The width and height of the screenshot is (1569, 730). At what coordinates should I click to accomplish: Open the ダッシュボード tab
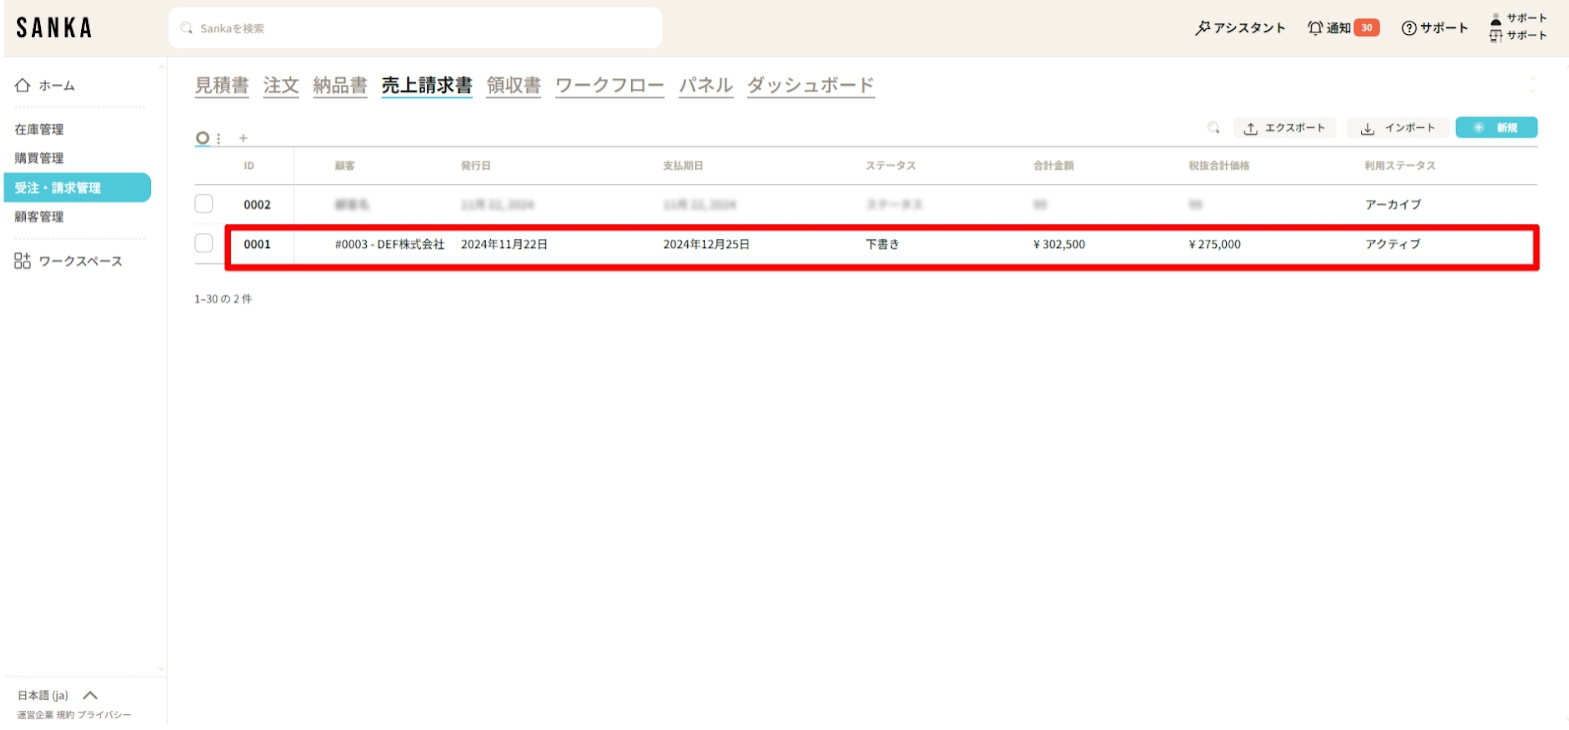tap(810, 86)
